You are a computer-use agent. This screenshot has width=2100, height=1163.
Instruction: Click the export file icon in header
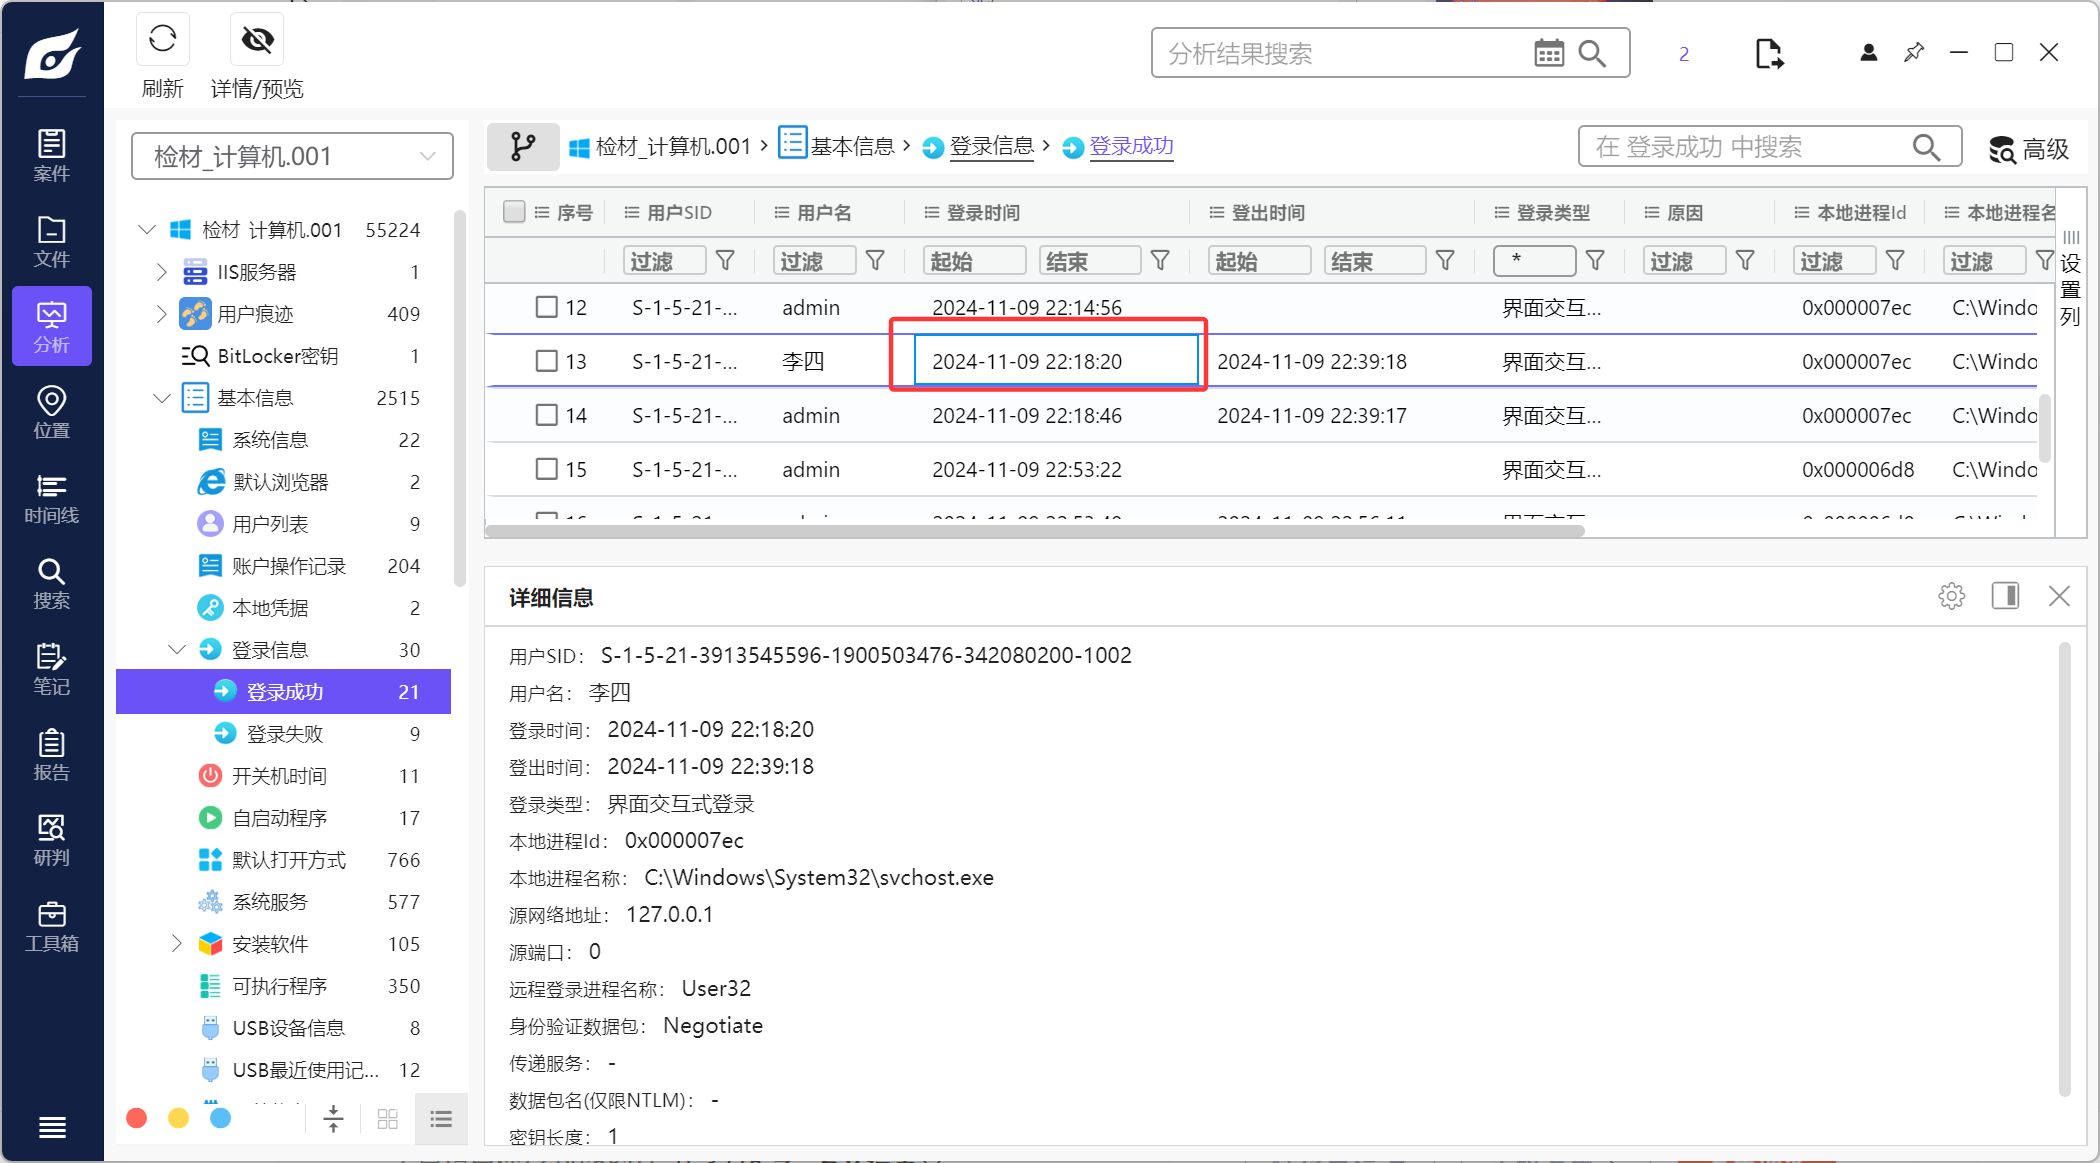[x=1768, y=53]
